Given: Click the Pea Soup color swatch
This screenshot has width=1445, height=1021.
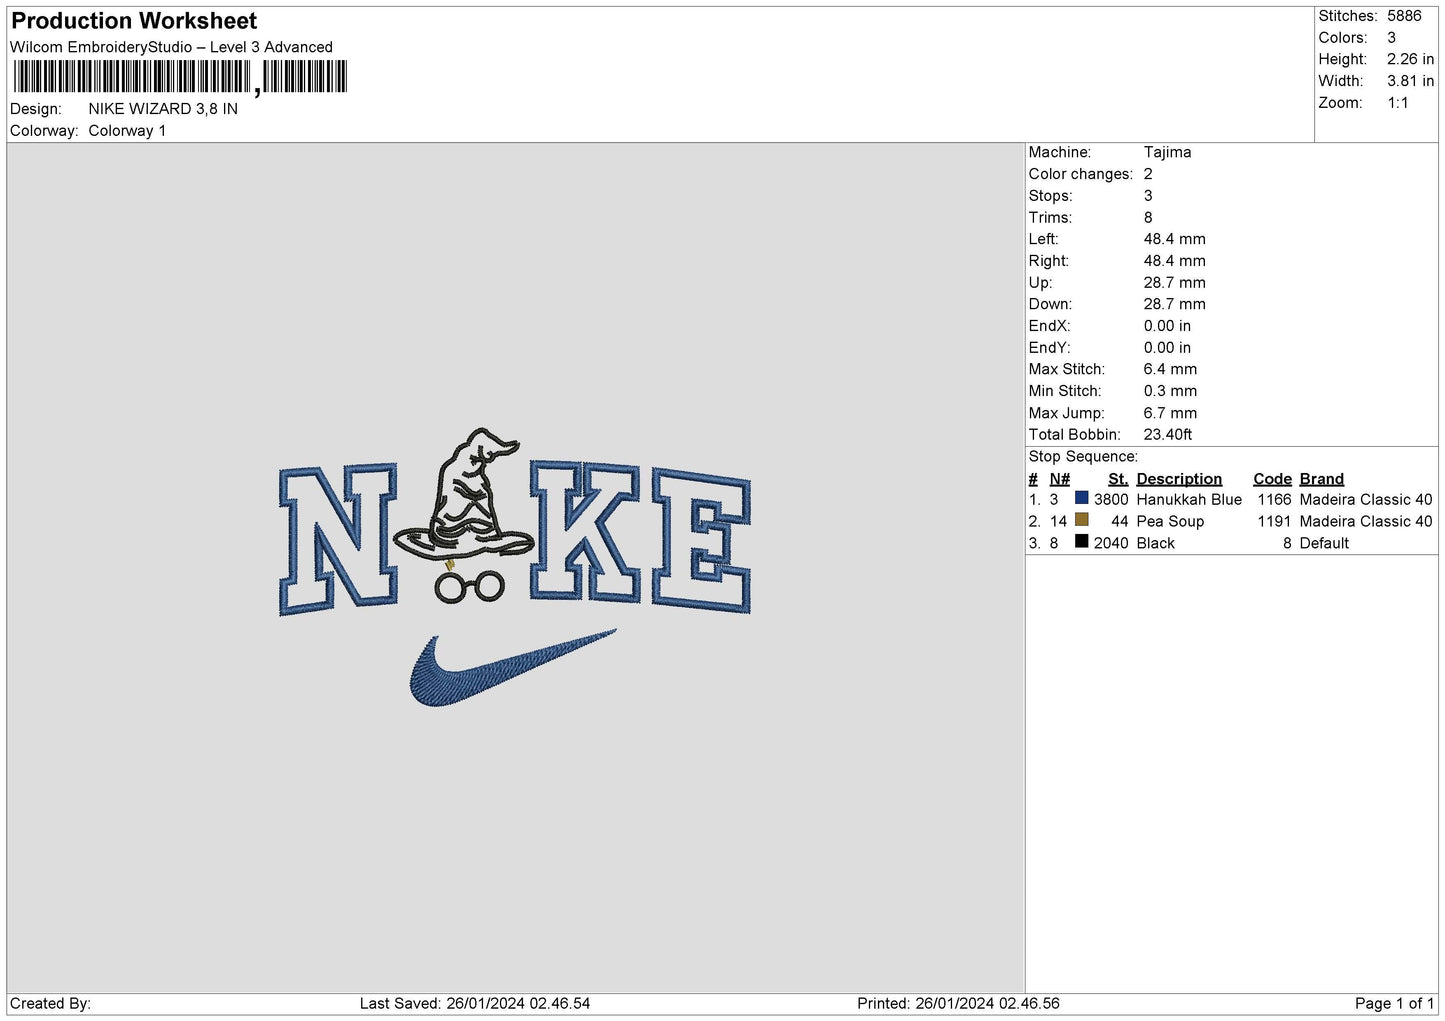Looking at the screenshot, I should 1081,520.
